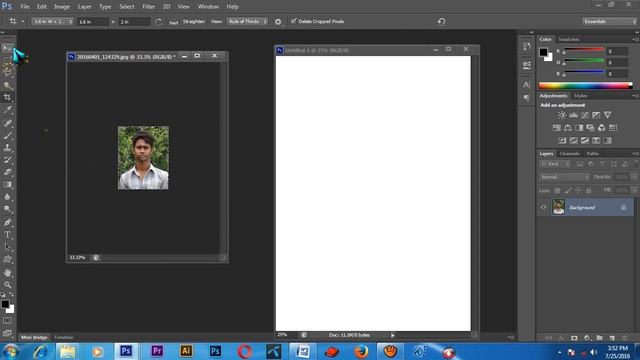Add an Invert adjustment
The height and width of the screenshot is (360, 640).
coord(562,140)
